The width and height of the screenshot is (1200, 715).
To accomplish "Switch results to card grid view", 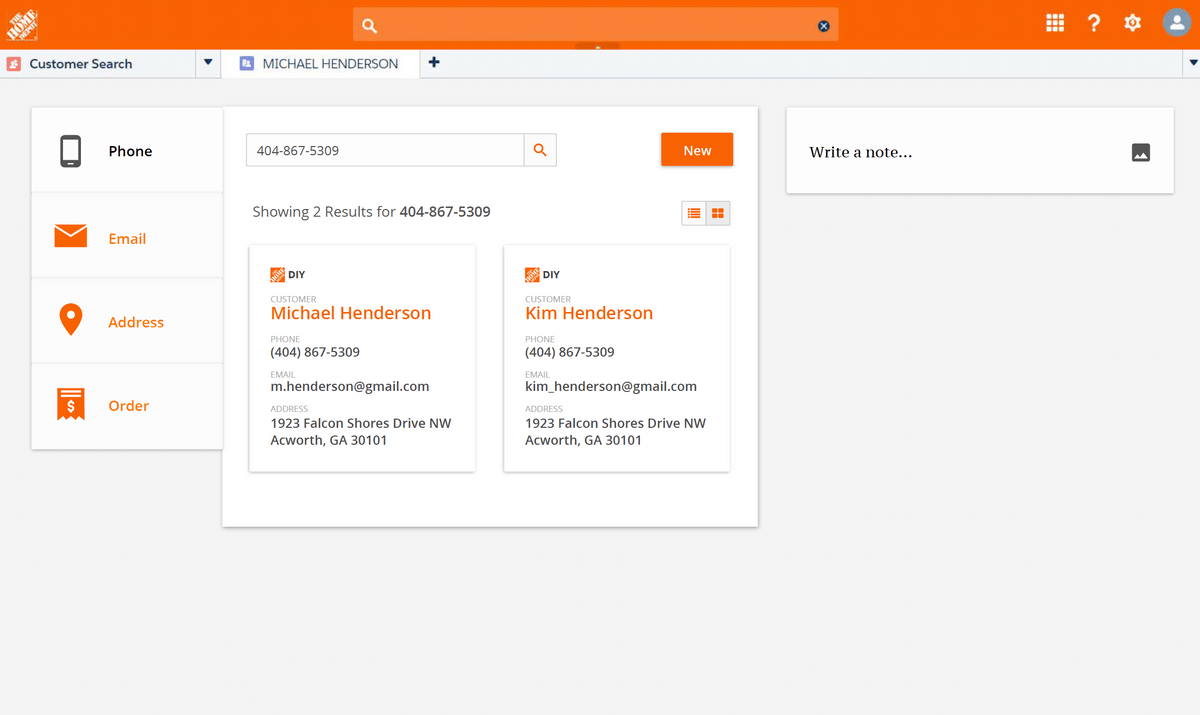I will click(718, 213).
